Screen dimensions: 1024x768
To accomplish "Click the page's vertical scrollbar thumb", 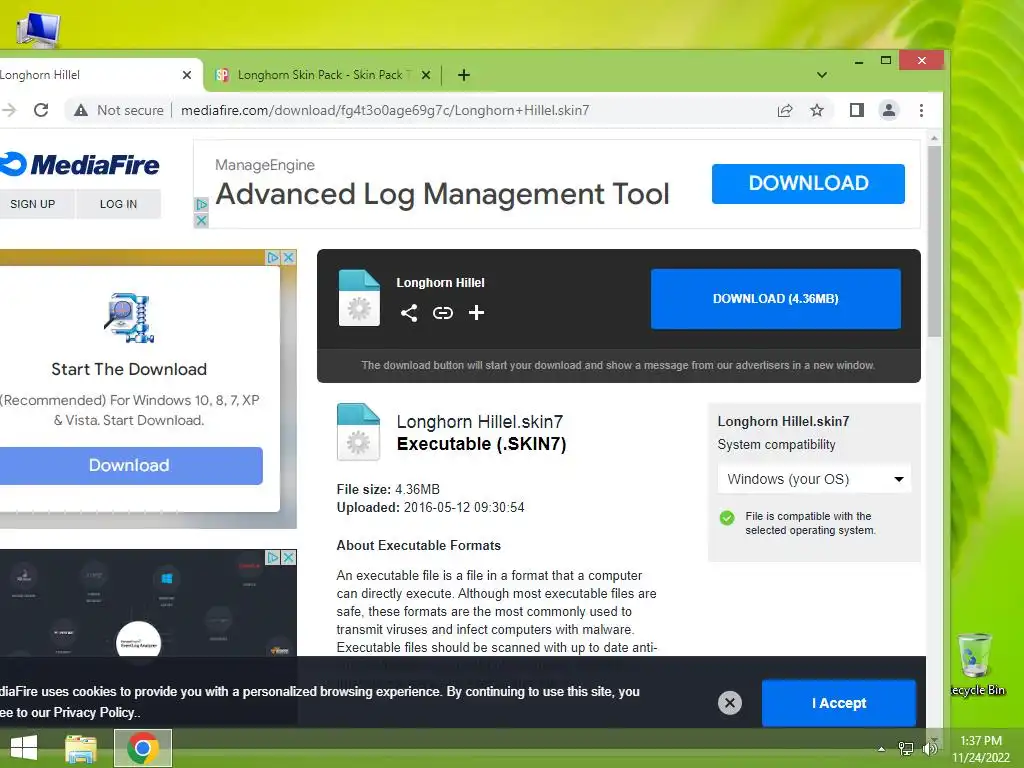I will [935, 242].
